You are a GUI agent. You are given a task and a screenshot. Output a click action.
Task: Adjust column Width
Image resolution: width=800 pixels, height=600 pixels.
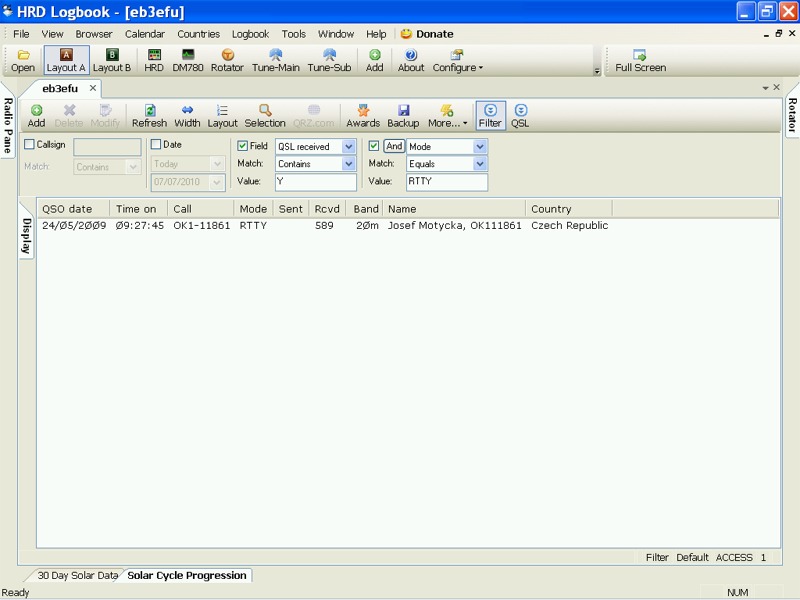187,116
